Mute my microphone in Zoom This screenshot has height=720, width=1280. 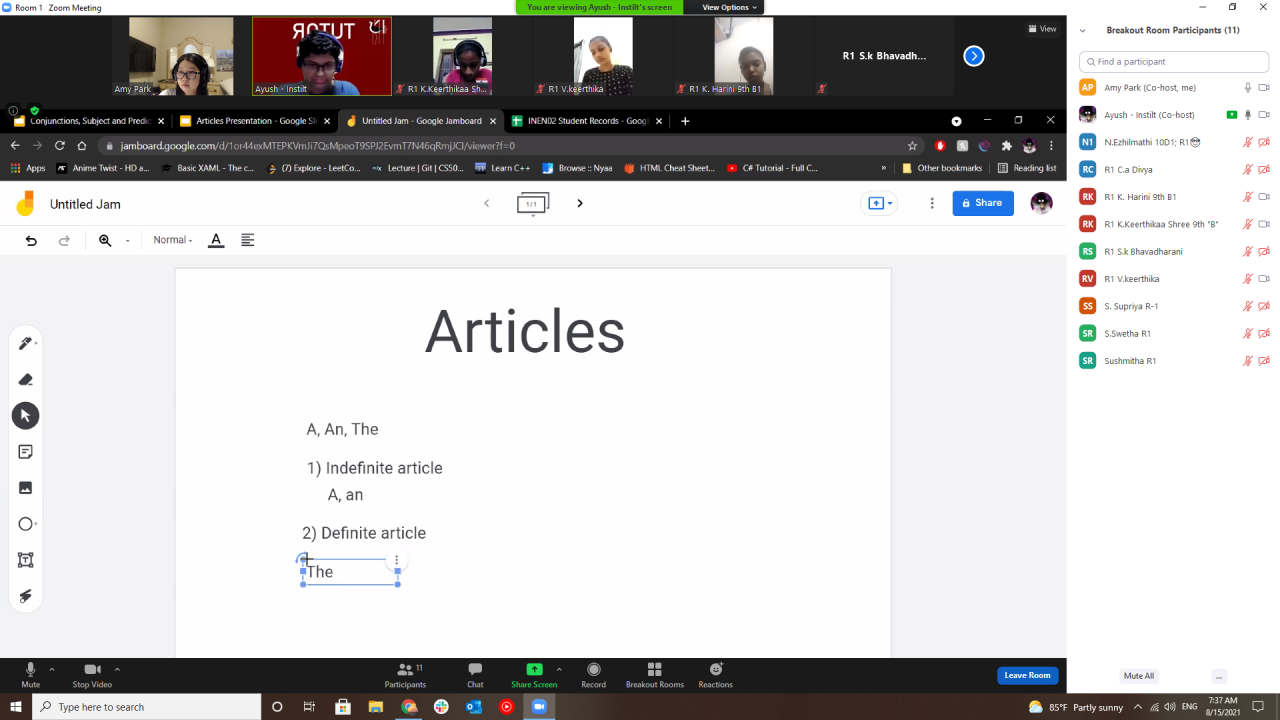tap(30, 675)
